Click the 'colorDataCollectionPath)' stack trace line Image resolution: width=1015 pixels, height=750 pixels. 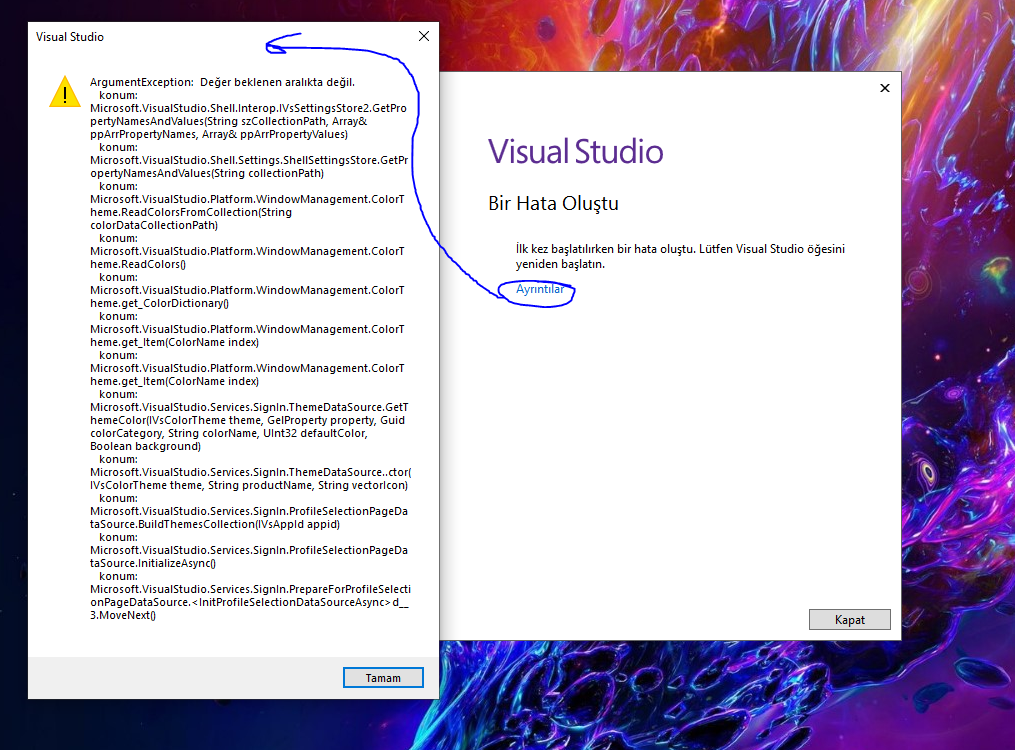click(154, 225)
